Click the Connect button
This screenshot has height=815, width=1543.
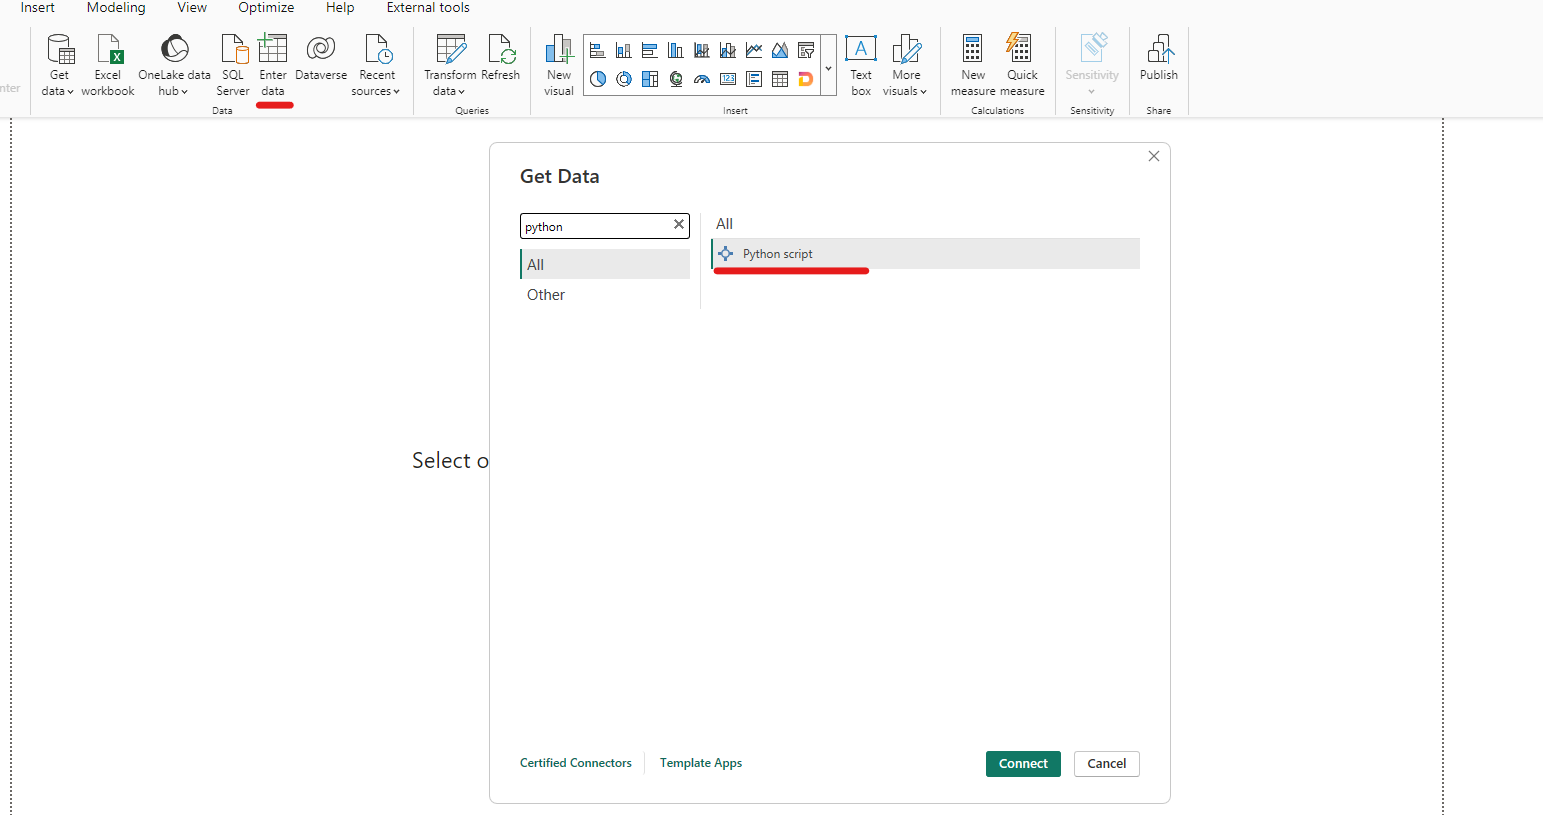[1023, 764]
